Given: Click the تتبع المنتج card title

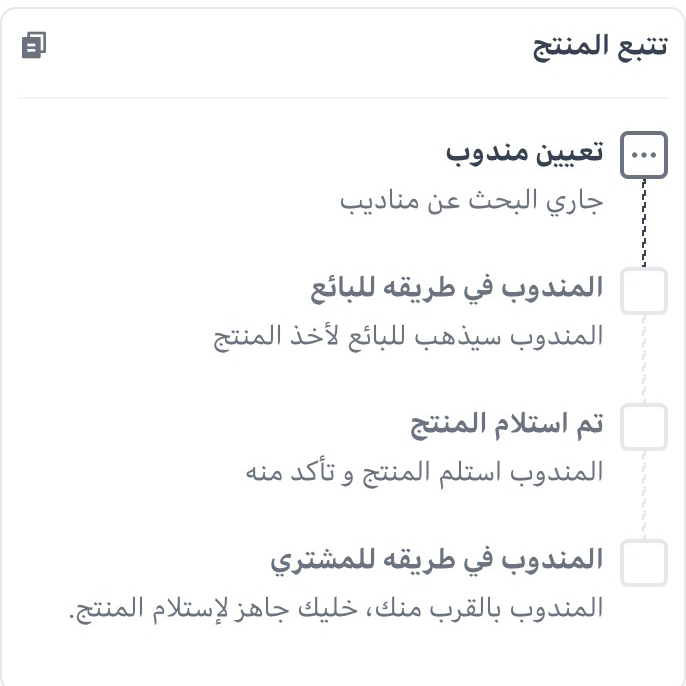Looking at the screenshot, I should (600, 47).
